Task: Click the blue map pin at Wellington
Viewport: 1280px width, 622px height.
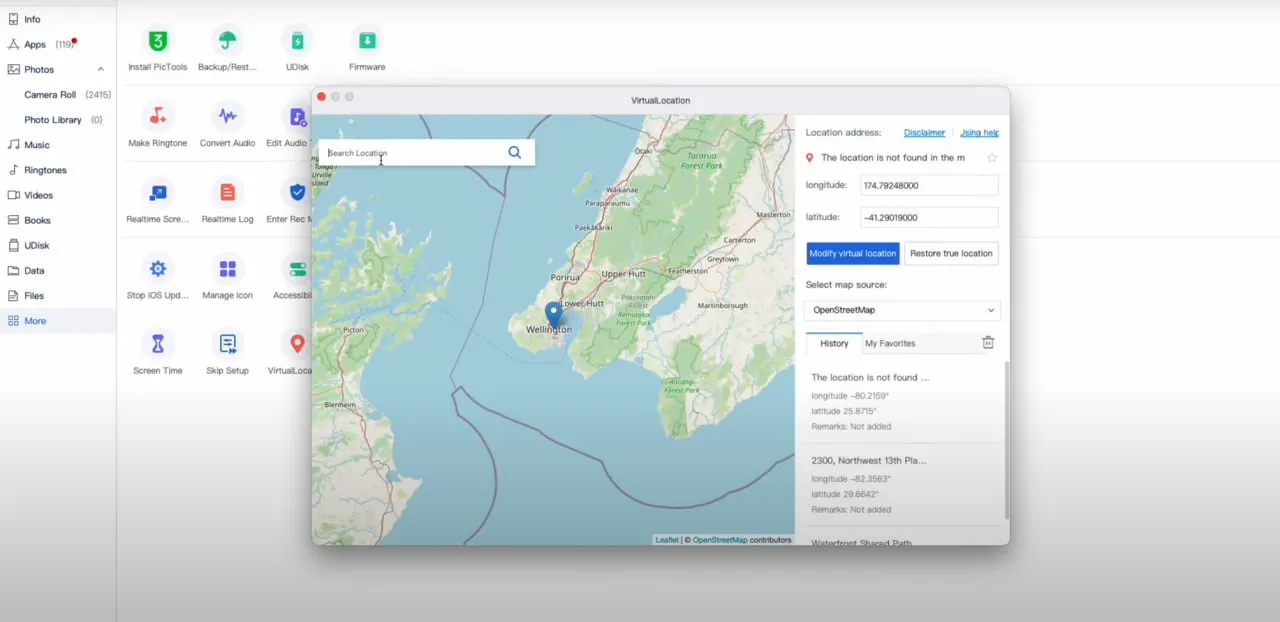Action: pyautogui.click(x=554, y=316)
